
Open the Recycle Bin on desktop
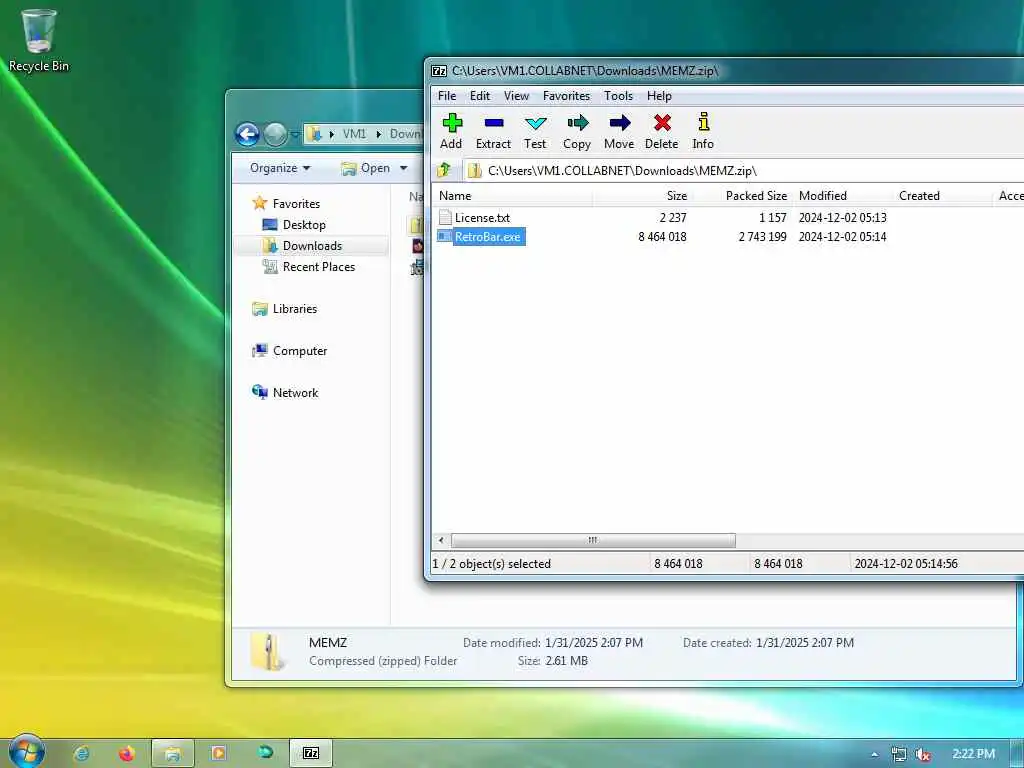39,39
